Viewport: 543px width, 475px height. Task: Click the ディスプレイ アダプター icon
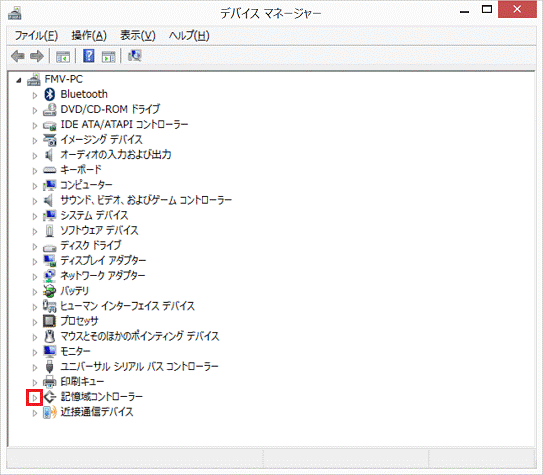tap(50, 261)
